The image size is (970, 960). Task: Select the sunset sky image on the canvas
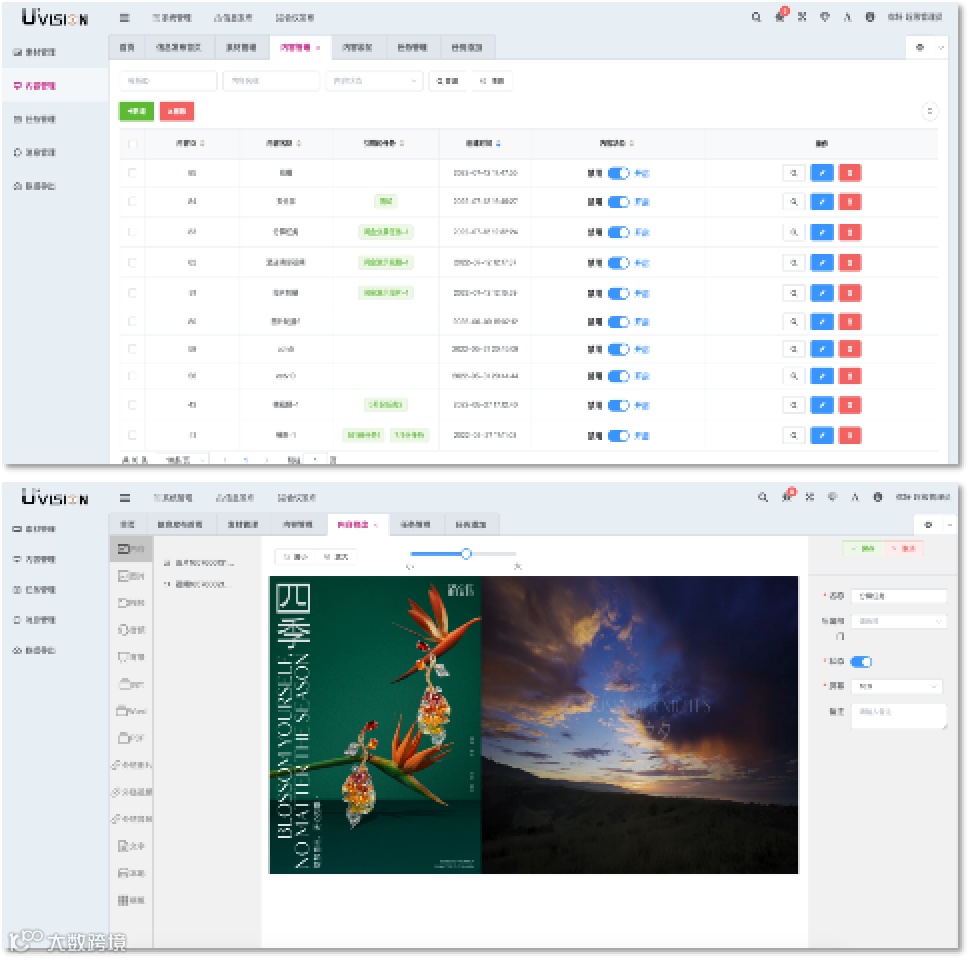pyautogui.click(x=640, y=724)
